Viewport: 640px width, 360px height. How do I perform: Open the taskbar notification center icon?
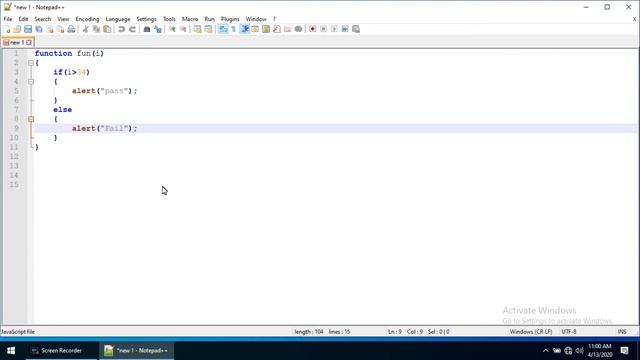click(x=624, y=351)
